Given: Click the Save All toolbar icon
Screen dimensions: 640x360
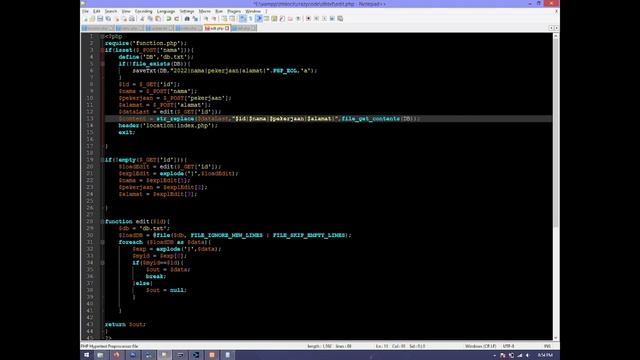Looking at the screenshot, I should [108, 19].
